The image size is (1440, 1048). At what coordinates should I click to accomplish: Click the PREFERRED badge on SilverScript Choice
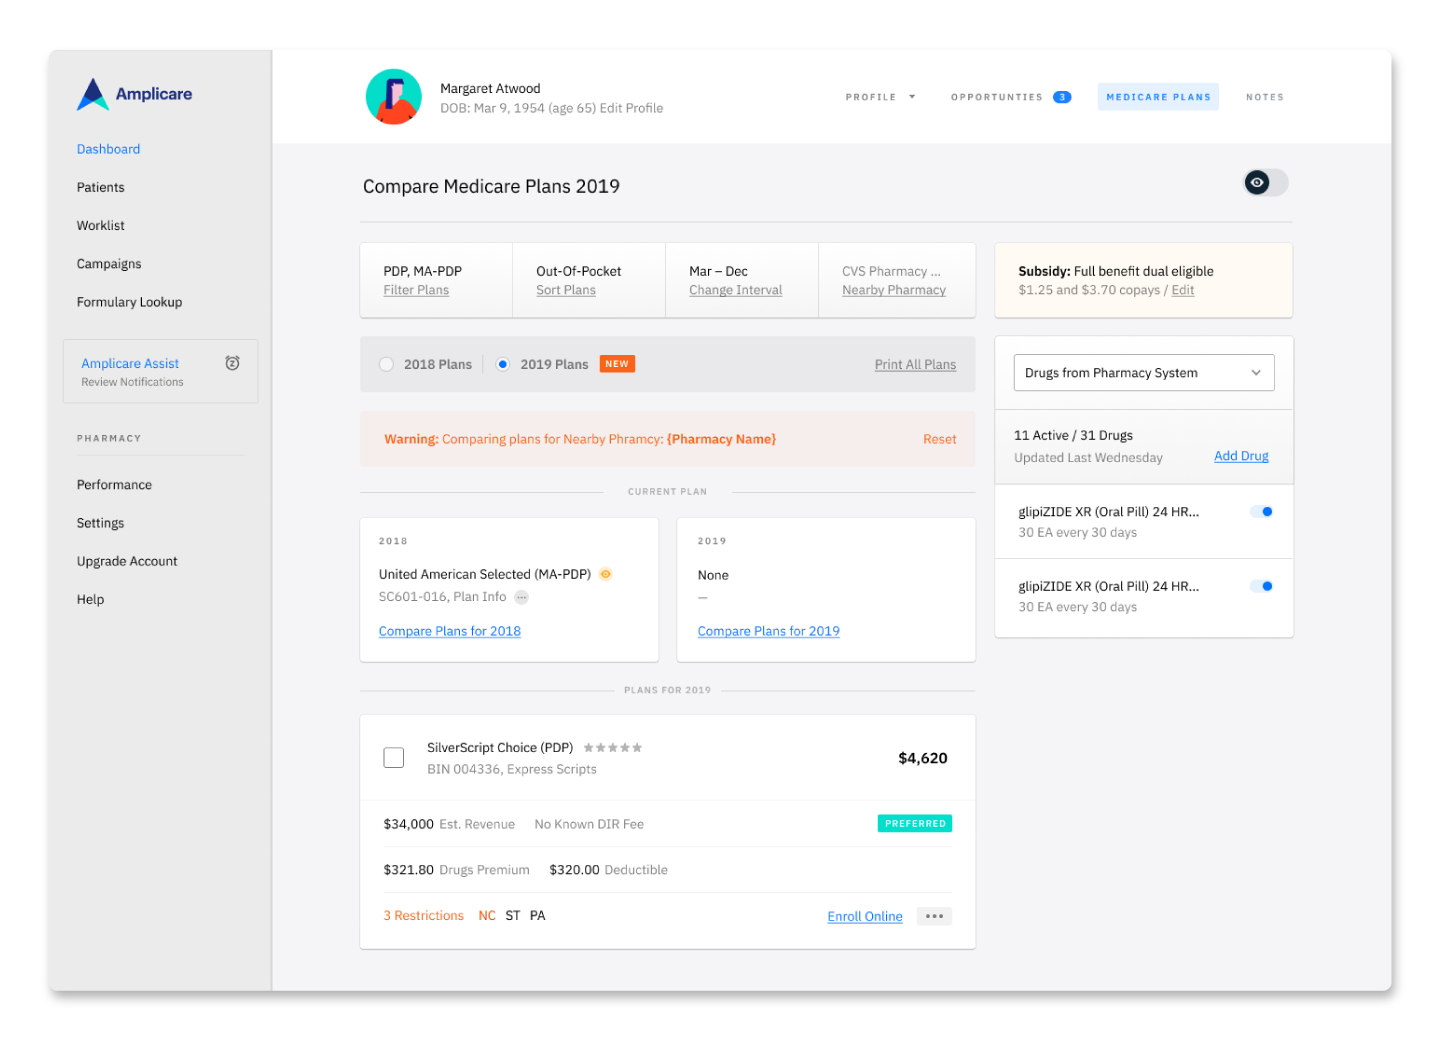[915, 824]
